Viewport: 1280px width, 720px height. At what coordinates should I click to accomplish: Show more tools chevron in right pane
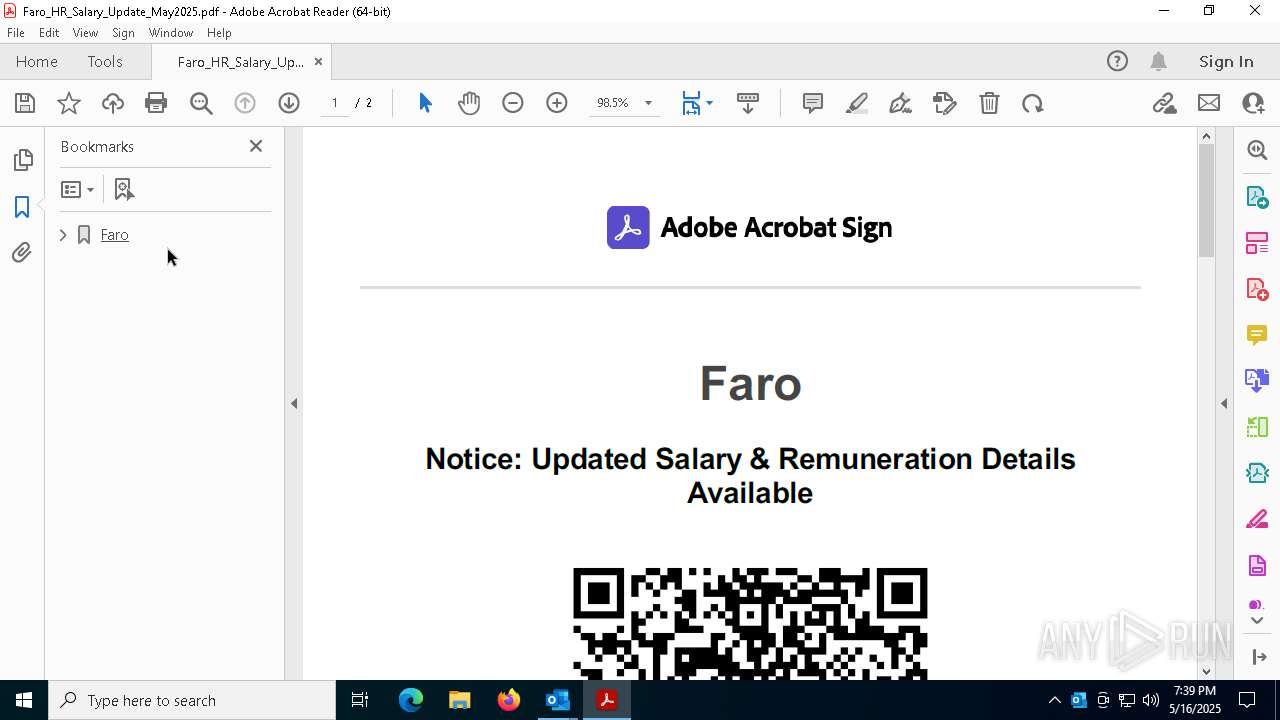coord(1257,622)
